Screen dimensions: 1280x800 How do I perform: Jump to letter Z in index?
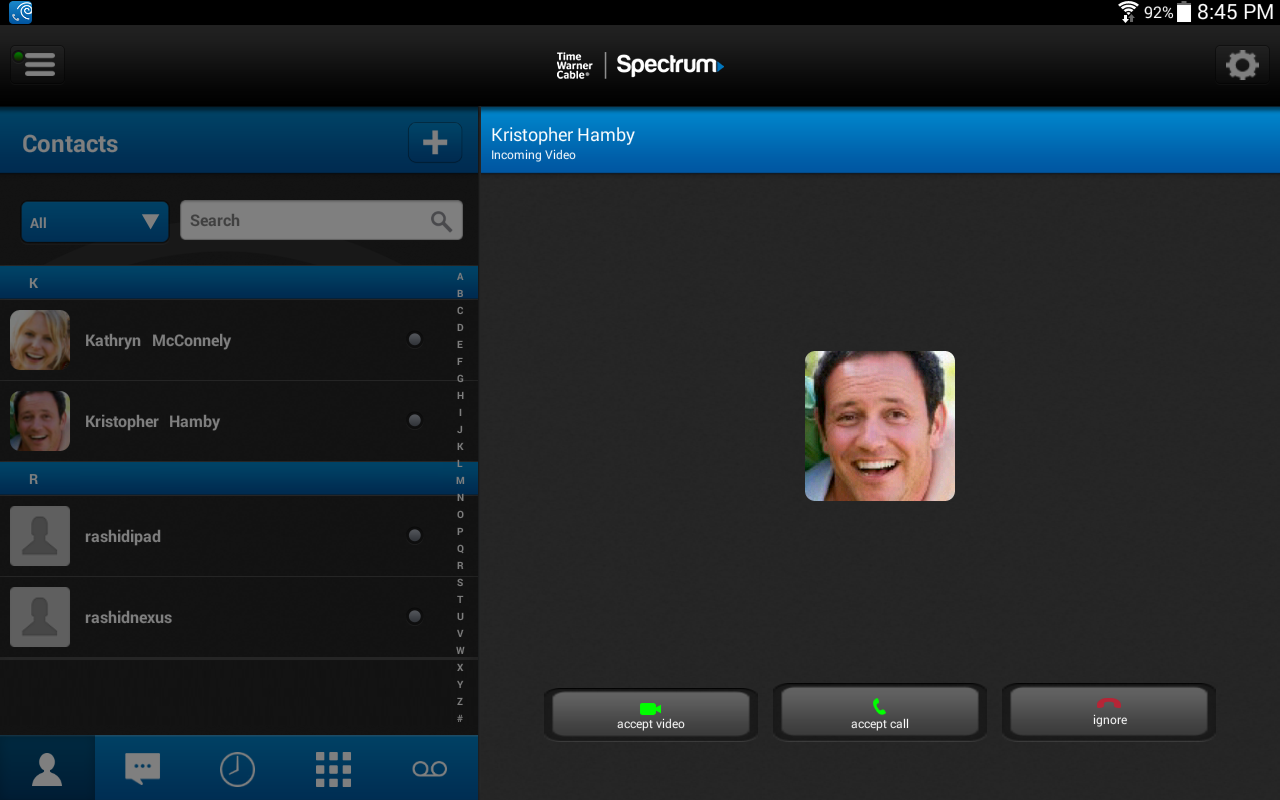pos(460,702)
